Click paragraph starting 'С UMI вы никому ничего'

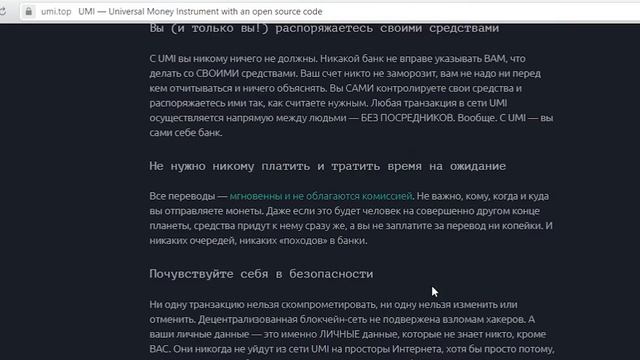click(x=351, y=96)
